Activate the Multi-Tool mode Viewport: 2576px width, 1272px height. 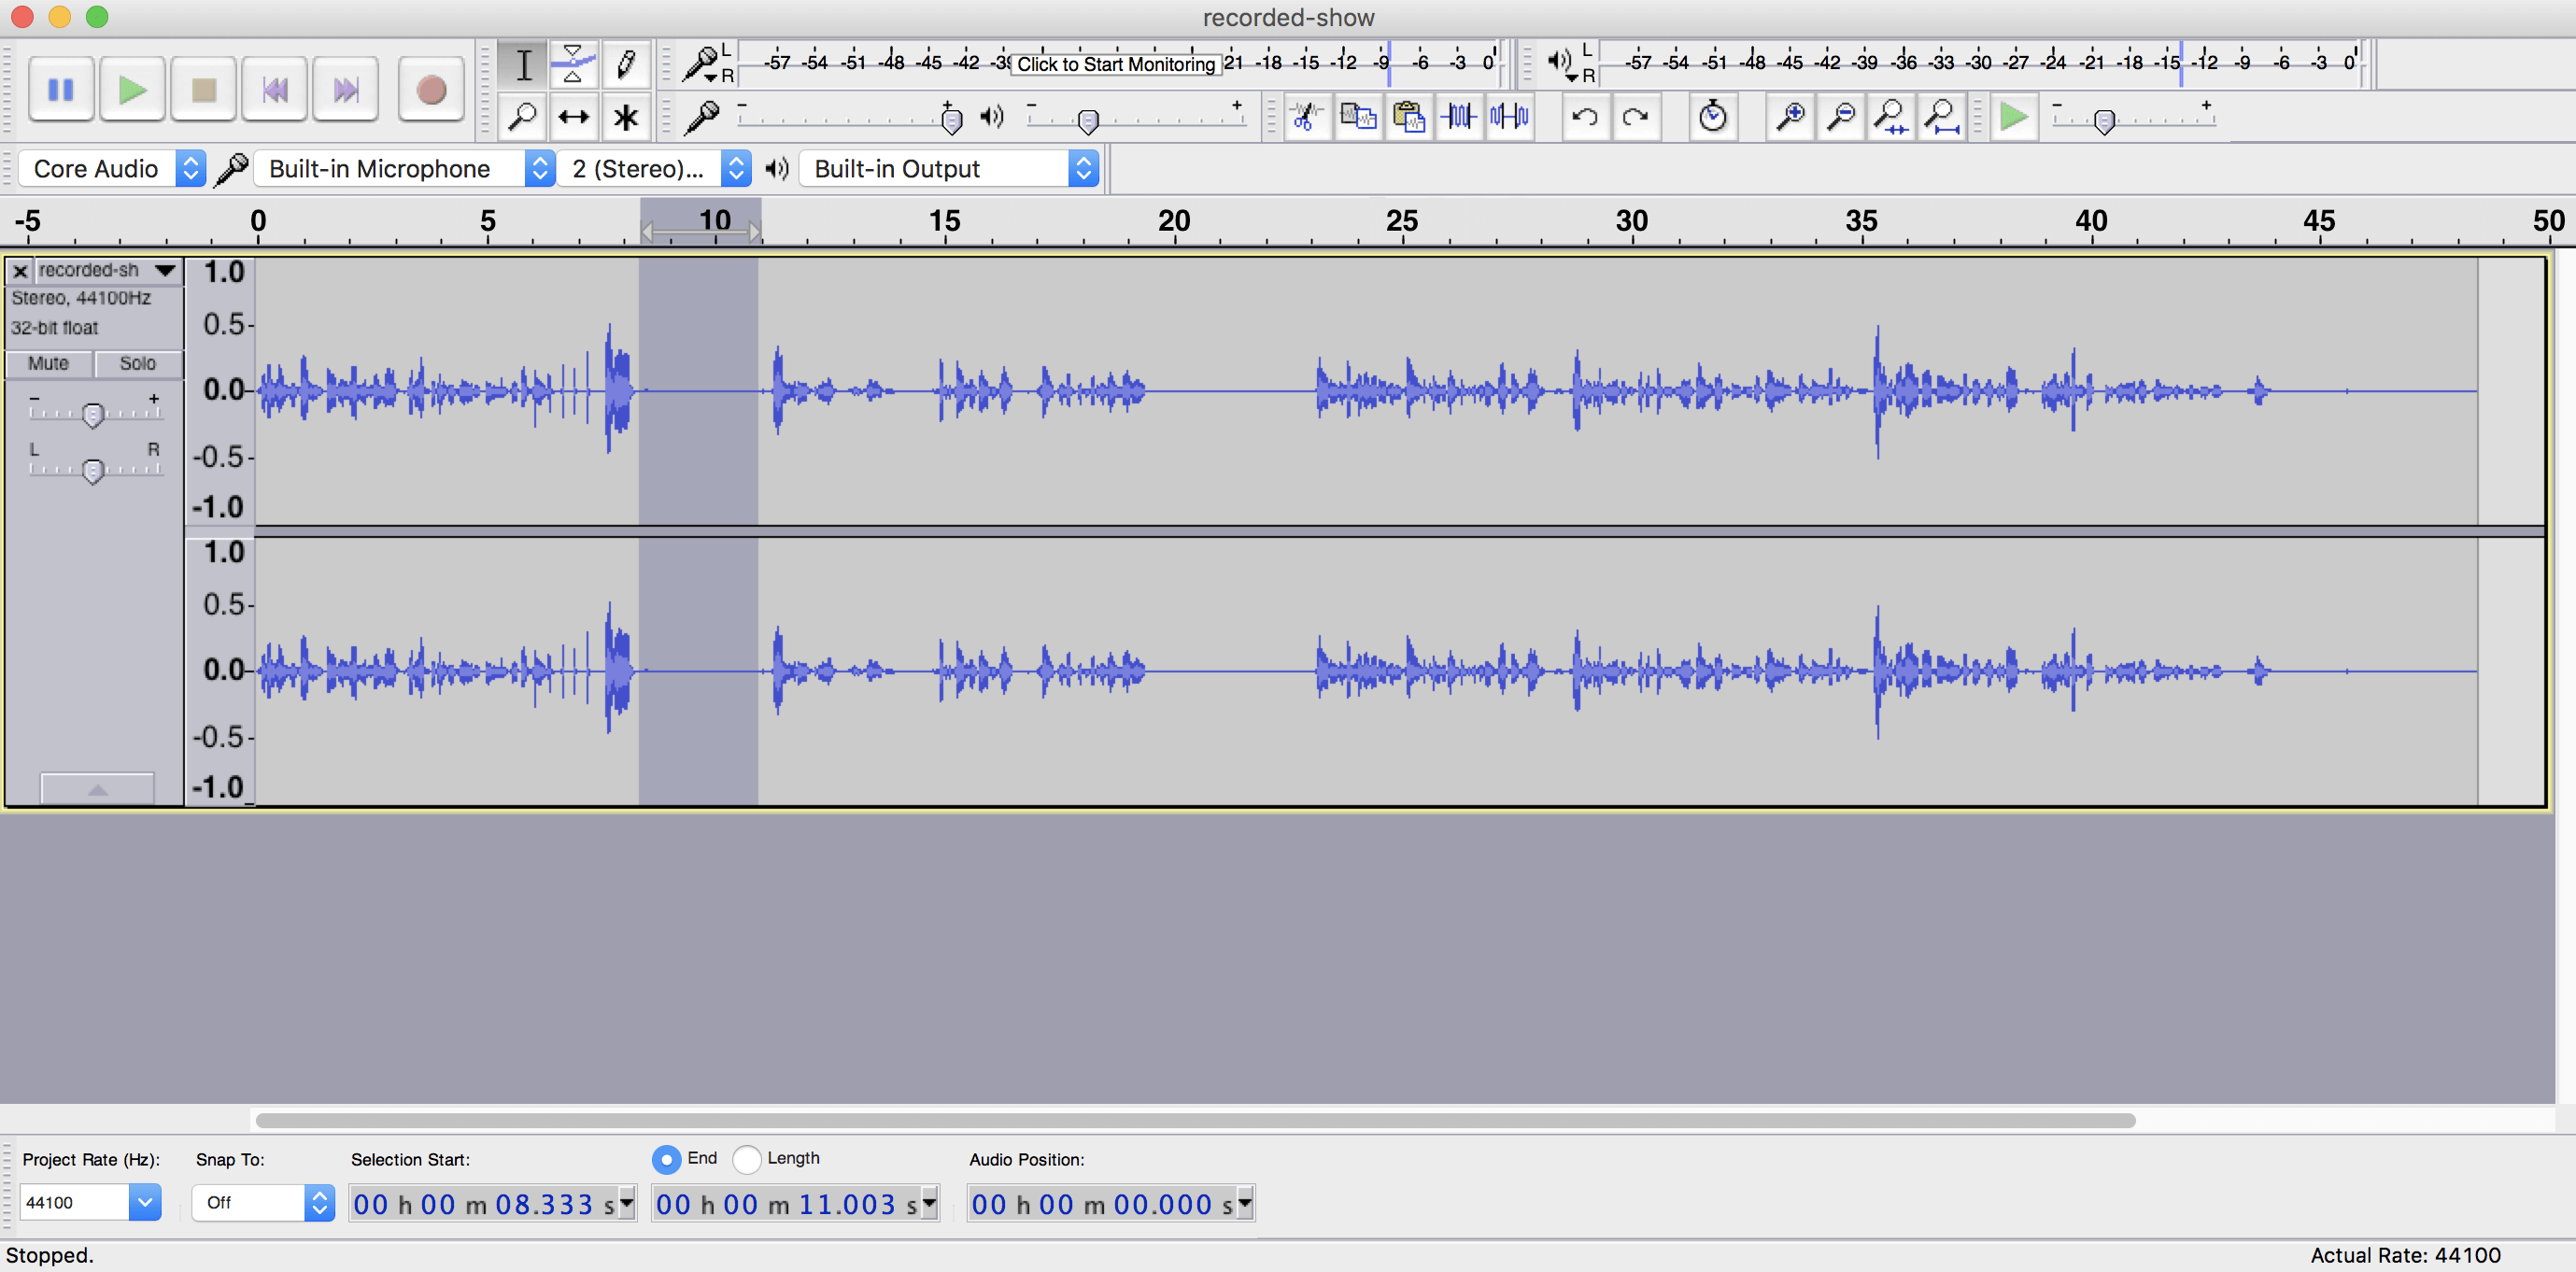pos(625,117)
